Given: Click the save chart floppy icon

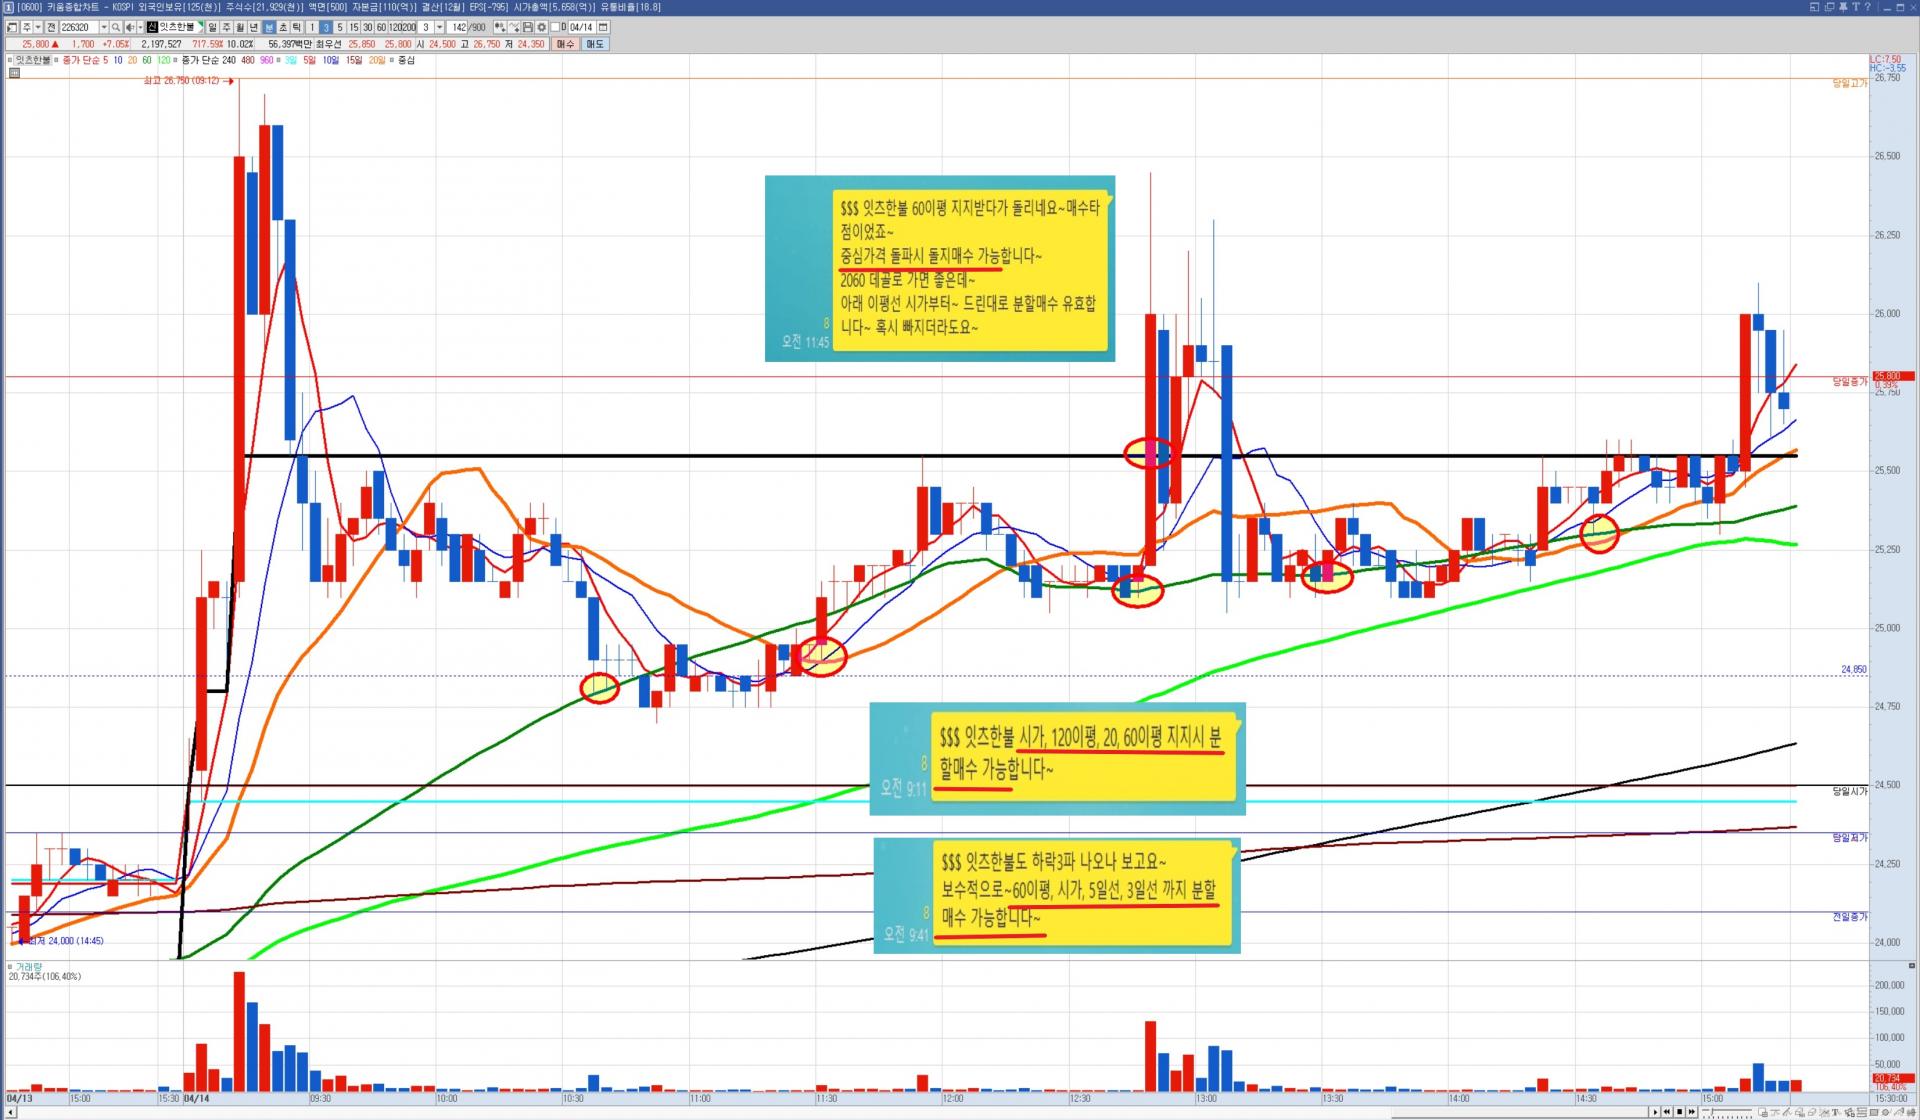Looking at the screenshot, I should tap(527, 27).
